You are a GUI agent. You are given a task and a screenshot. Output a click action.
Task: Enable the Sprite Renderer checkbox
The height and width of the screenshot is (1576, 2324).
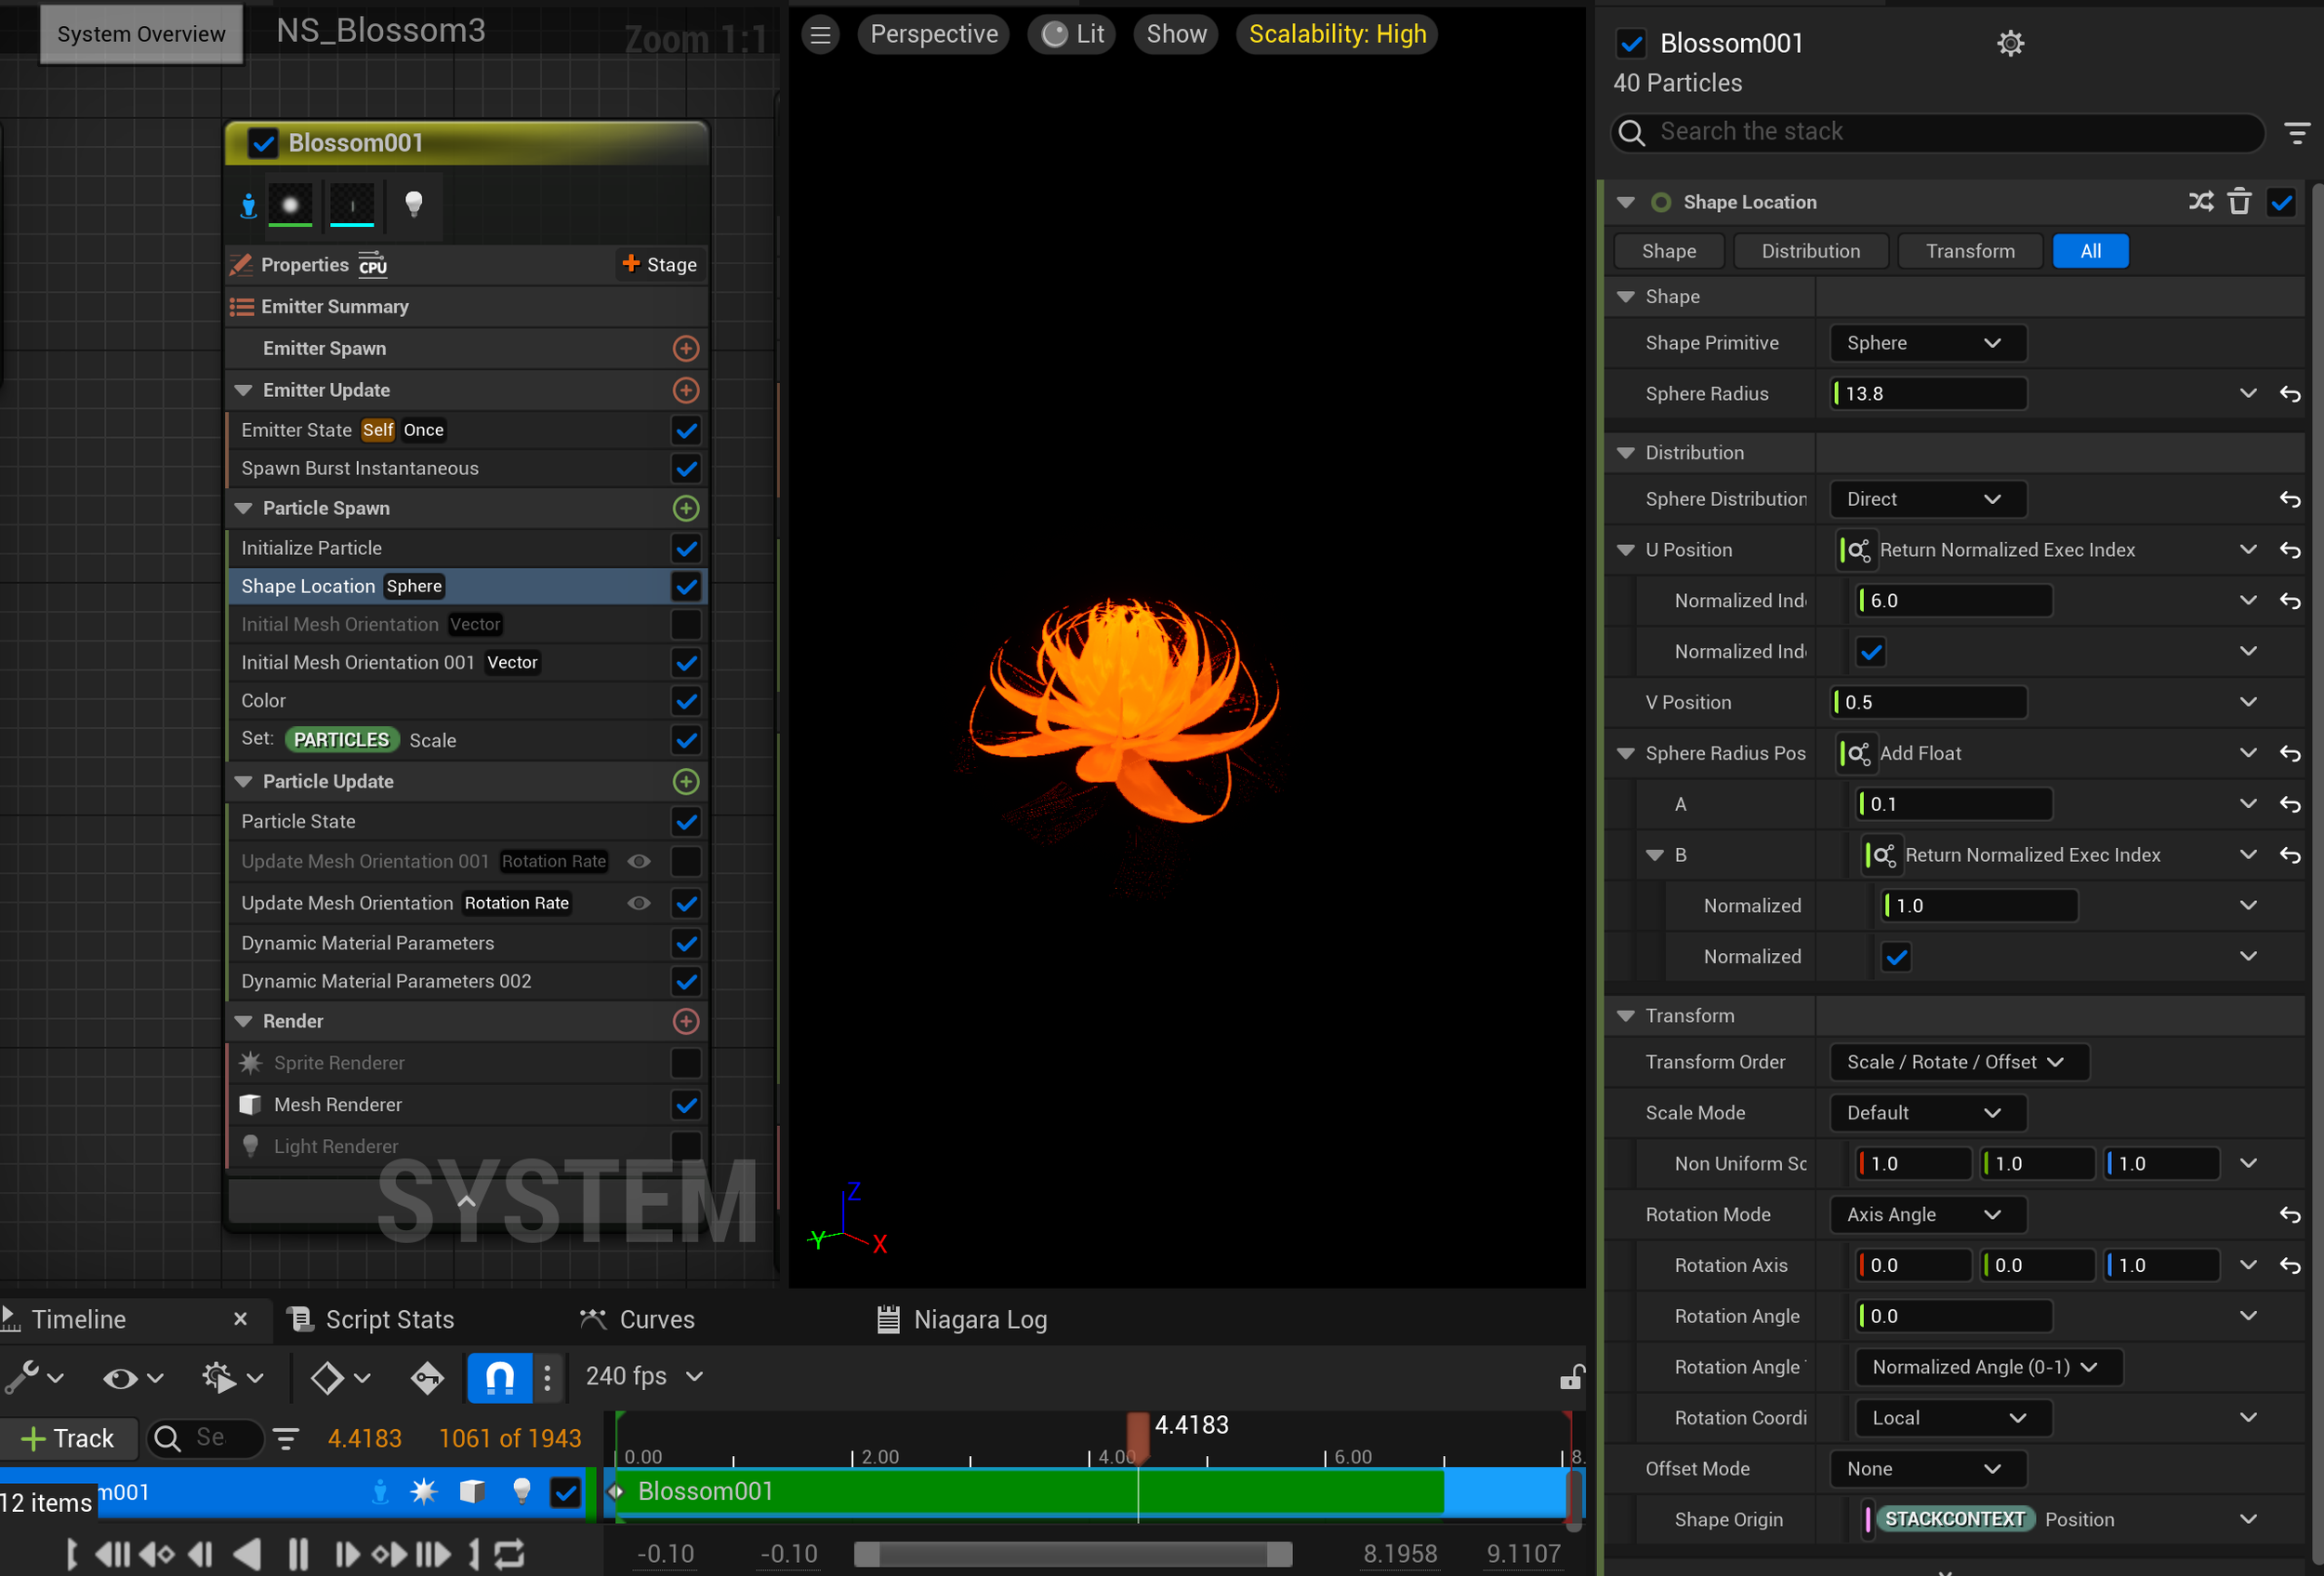[x=686, y=1062]
